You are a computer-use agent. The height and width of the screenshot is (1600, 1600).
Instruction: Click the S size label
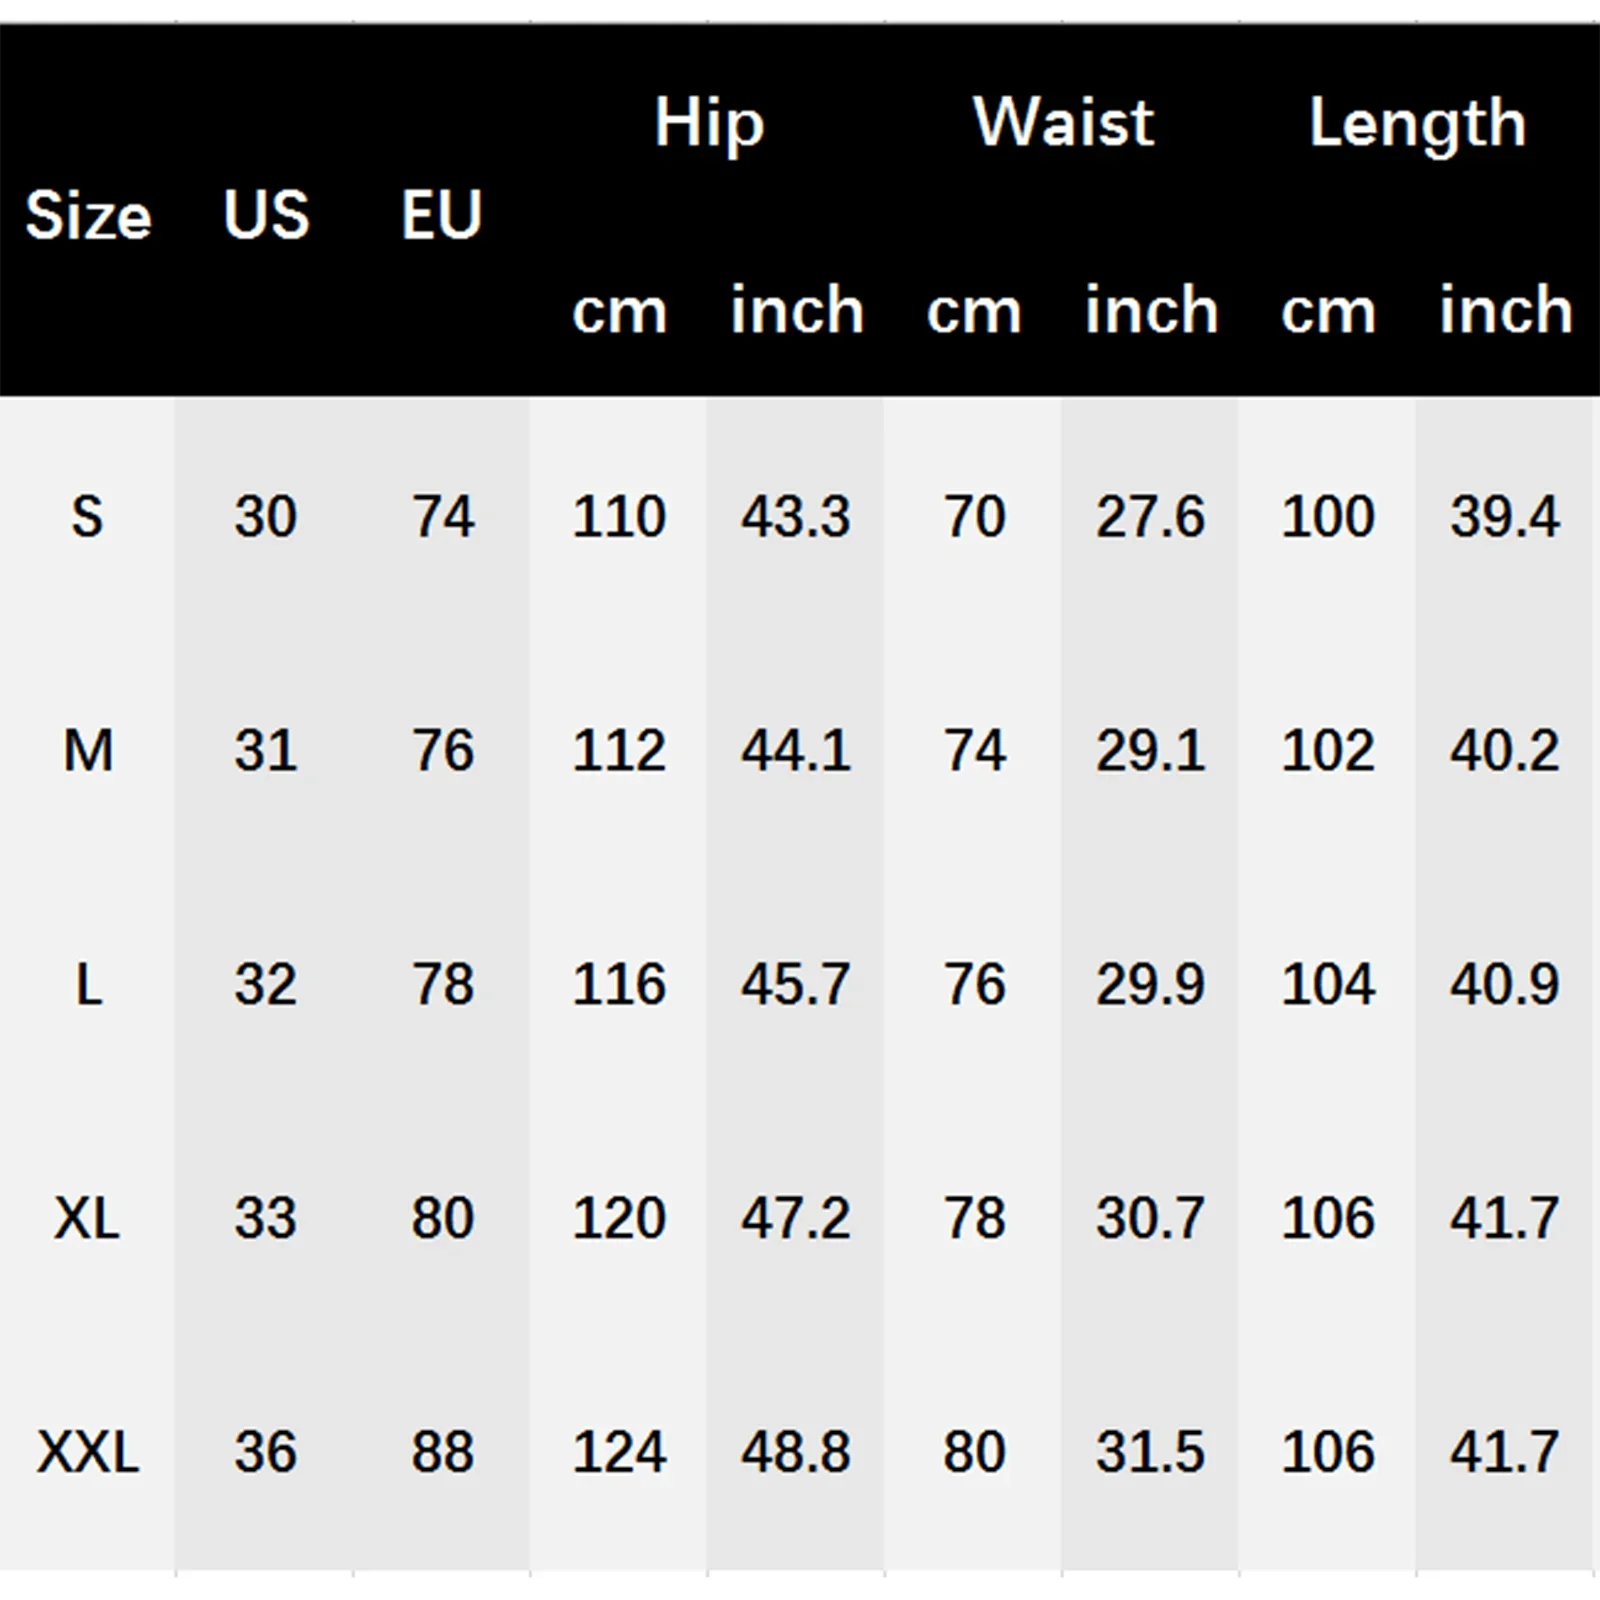[x=88, y=517]
